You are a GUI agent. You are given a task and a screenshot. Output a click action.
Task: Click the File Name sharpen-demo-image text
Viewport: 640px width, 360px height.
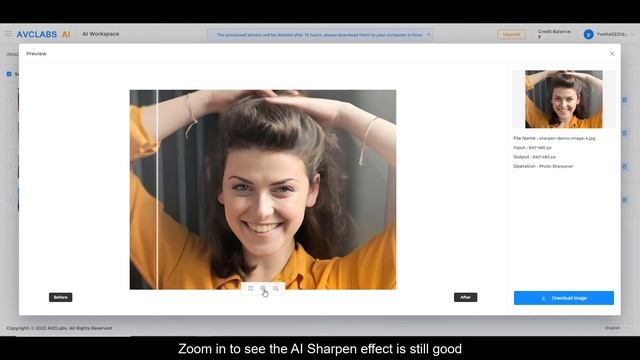click(554, 138)
